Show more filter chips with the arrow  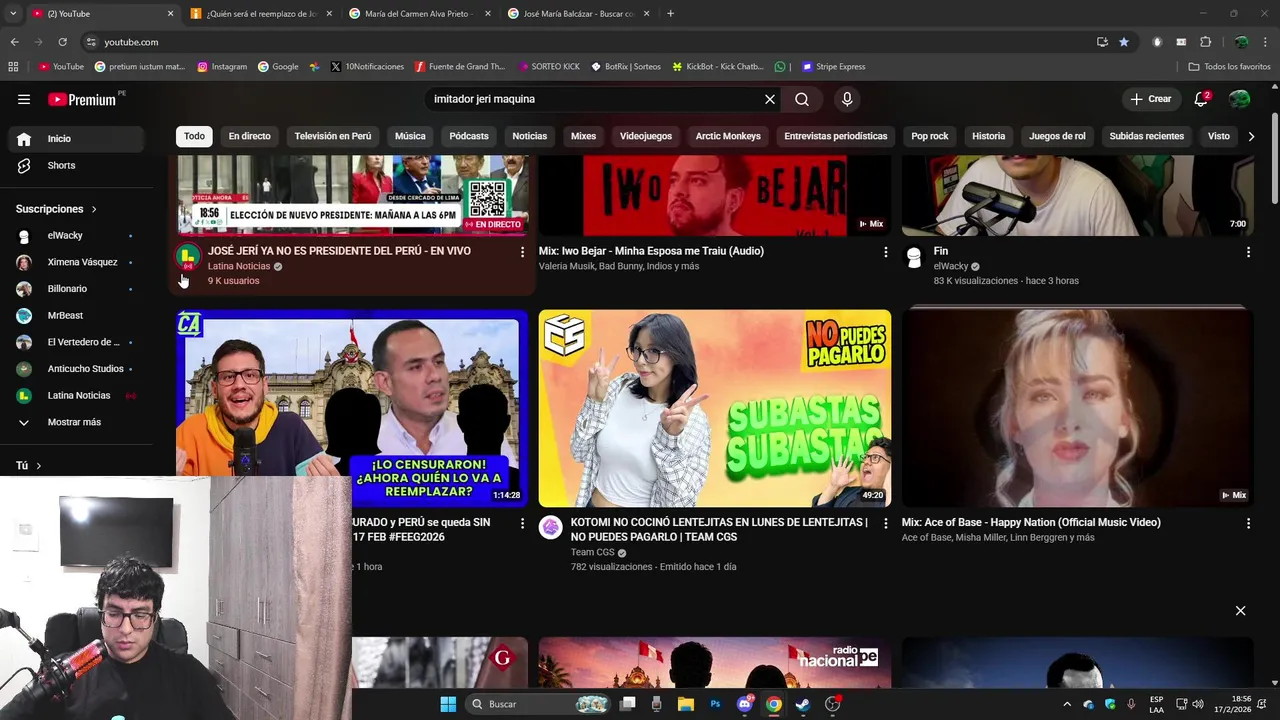tap(1251, 136)
